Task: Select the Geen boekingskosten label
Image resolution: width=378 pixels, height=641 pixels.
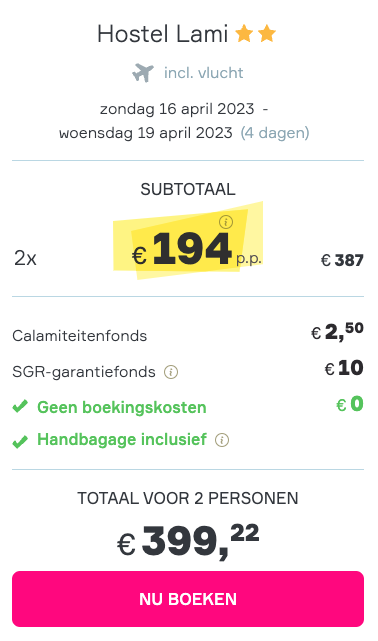Action: tap(122, 408)
